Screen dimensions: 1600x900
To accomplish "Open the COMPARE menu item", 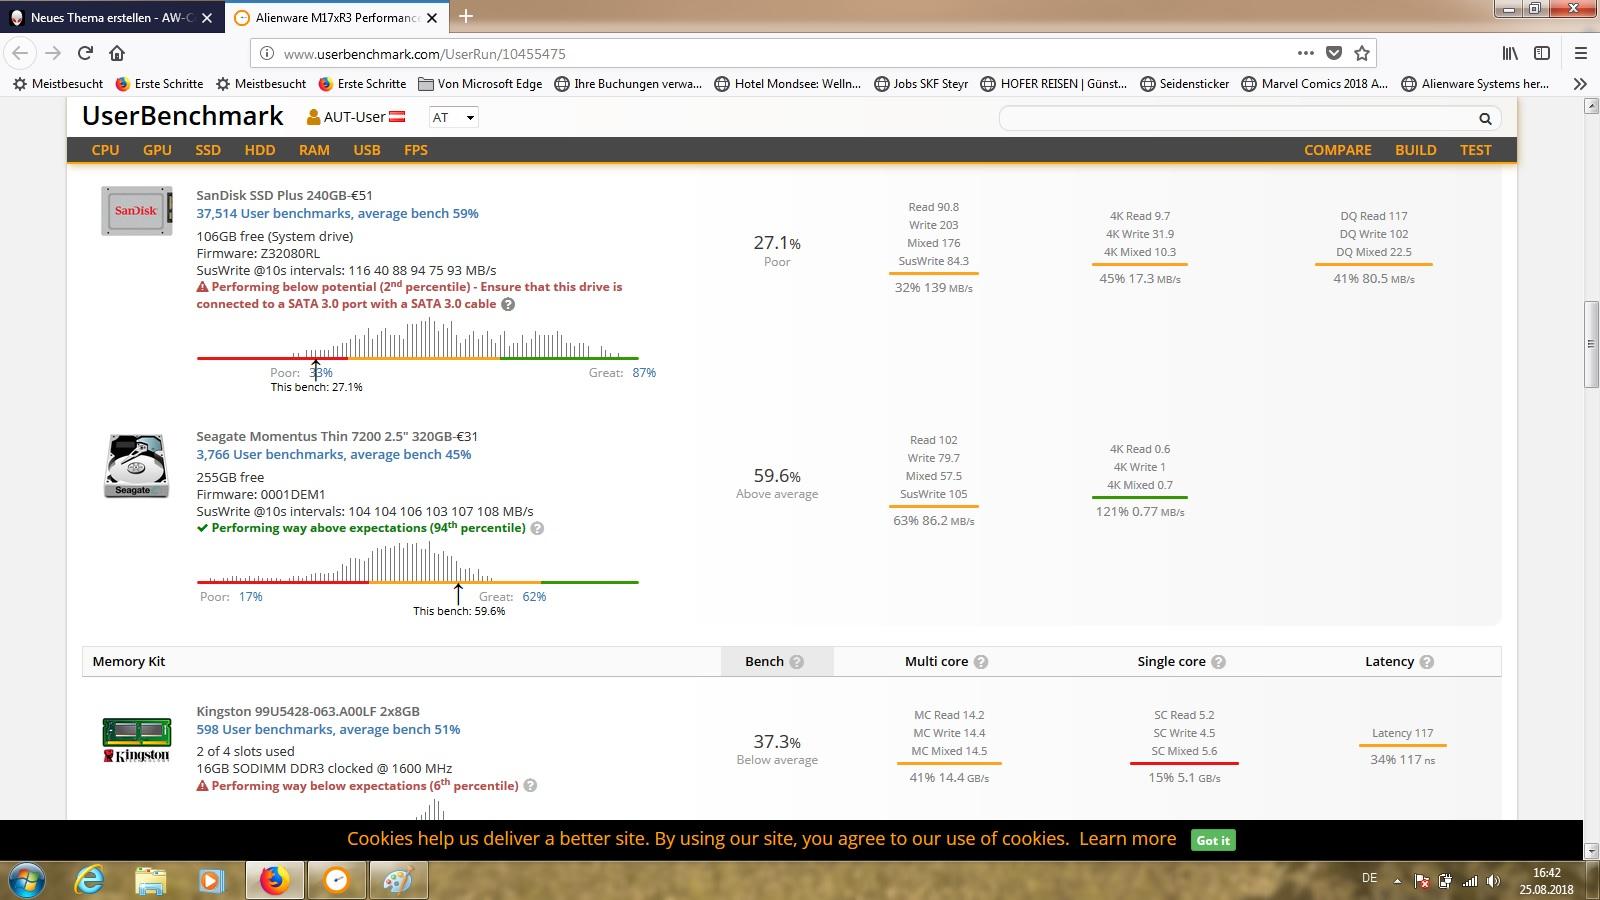I will pyautogui.click(x=1337, y=150).
